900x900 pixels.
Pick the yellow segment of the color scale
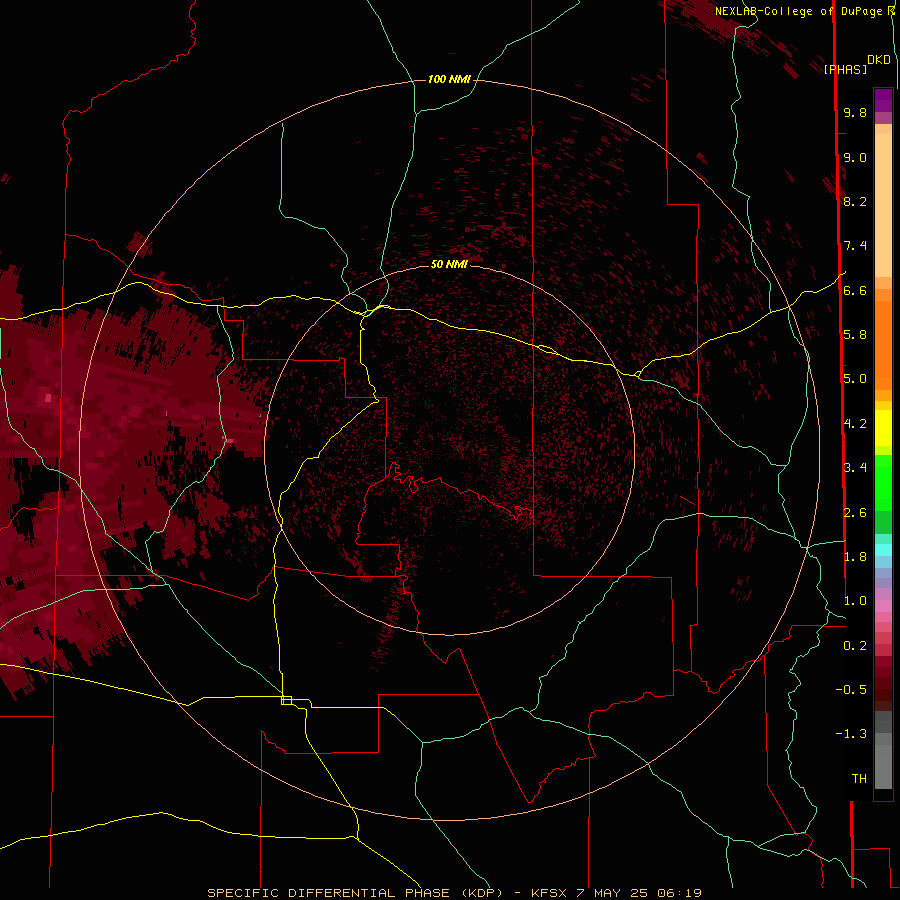(883, 428)
